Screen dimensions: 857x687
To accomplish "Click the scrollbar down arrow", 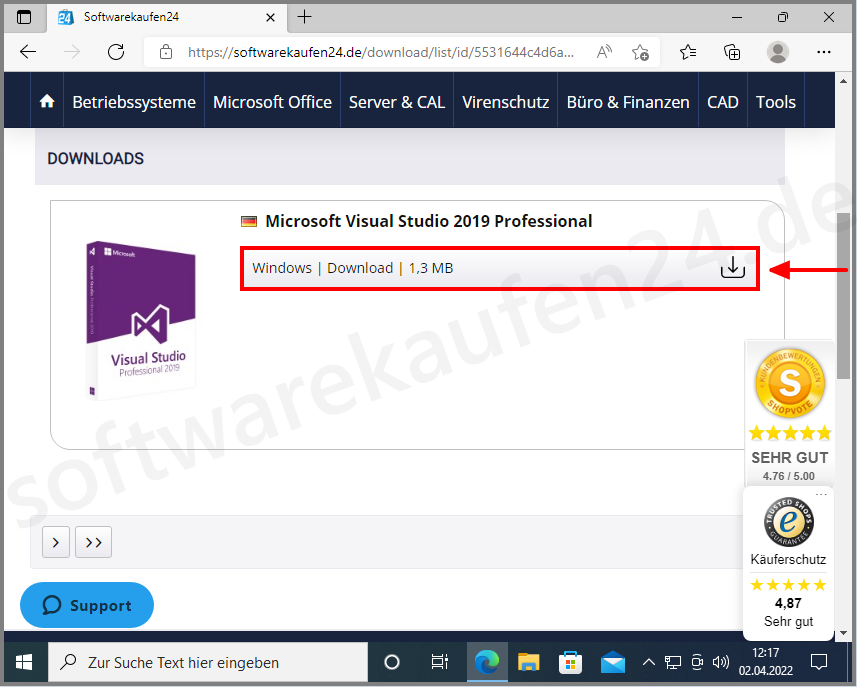I will (843, 633).
